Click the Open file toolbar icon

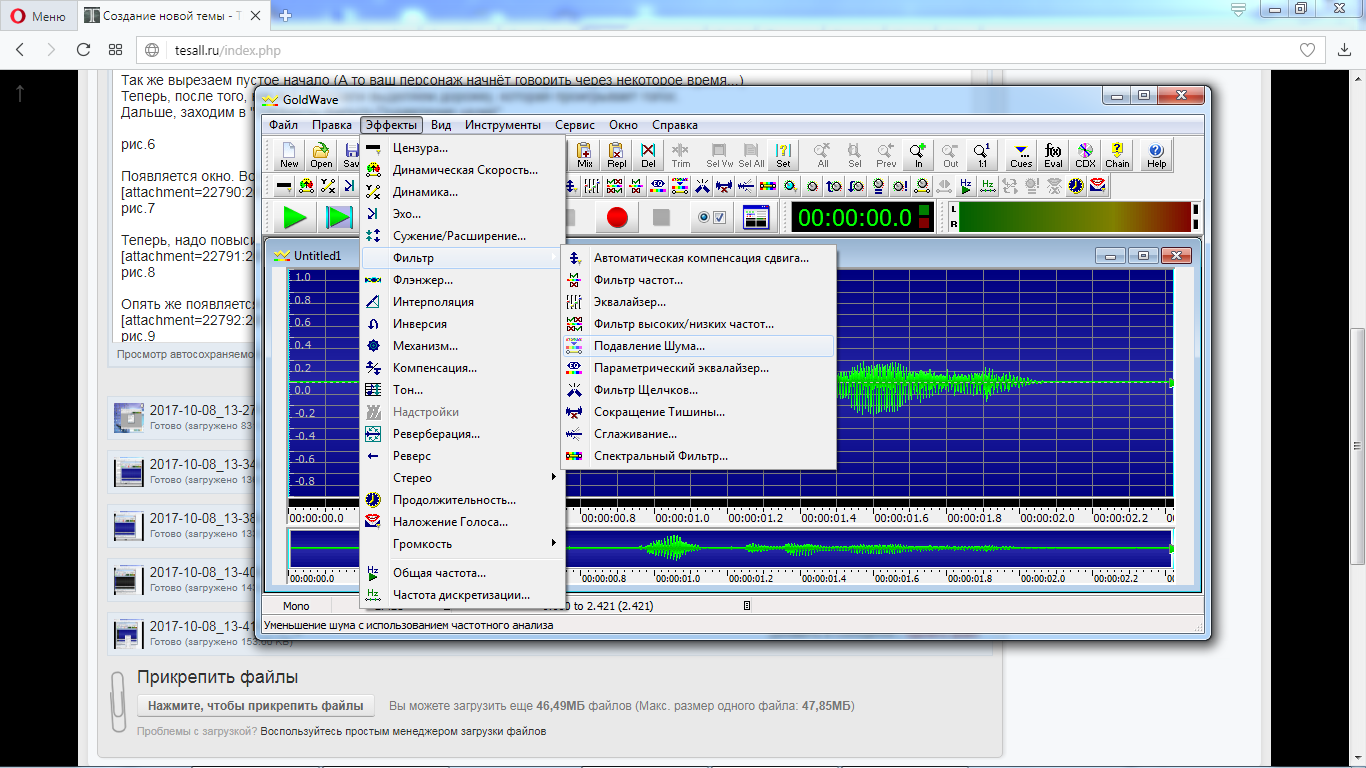click(x=321, y=155)
